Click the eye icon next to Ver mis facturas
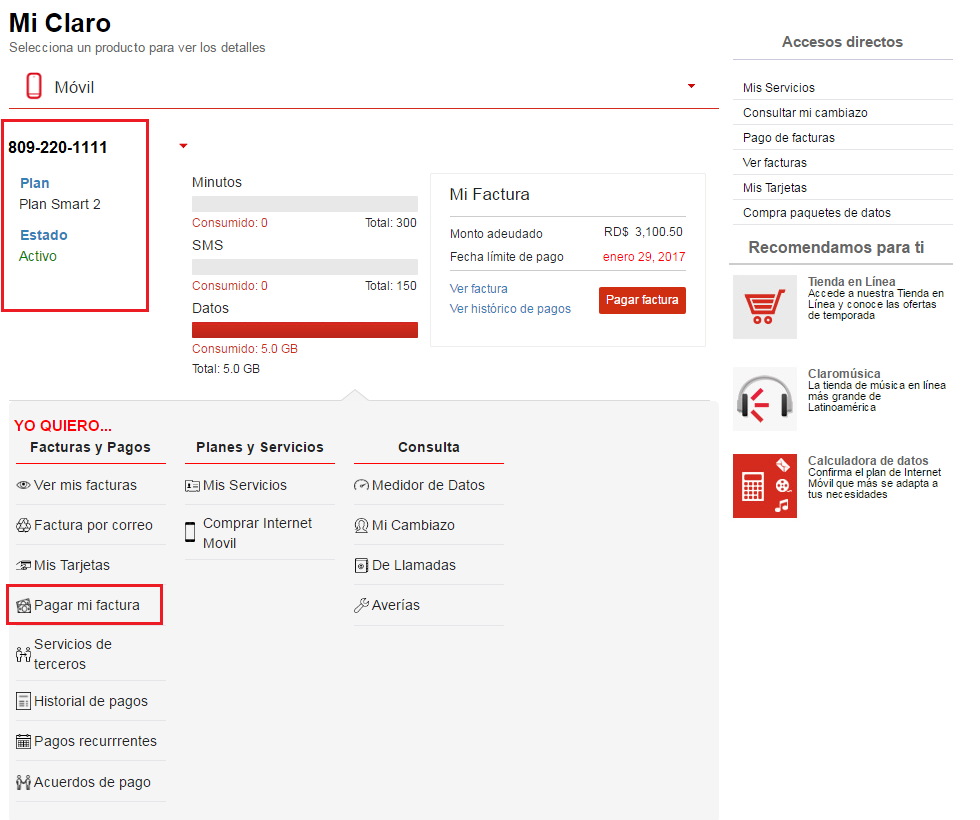Viewport: 980px width, 820px height. (x=23, y=485)
